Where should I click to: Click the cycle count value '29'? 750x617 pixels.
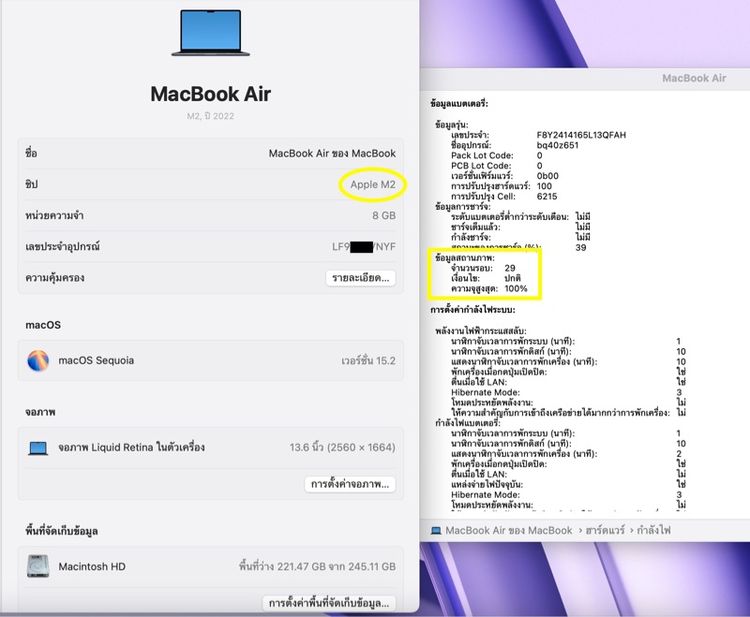tap(510, 268)
